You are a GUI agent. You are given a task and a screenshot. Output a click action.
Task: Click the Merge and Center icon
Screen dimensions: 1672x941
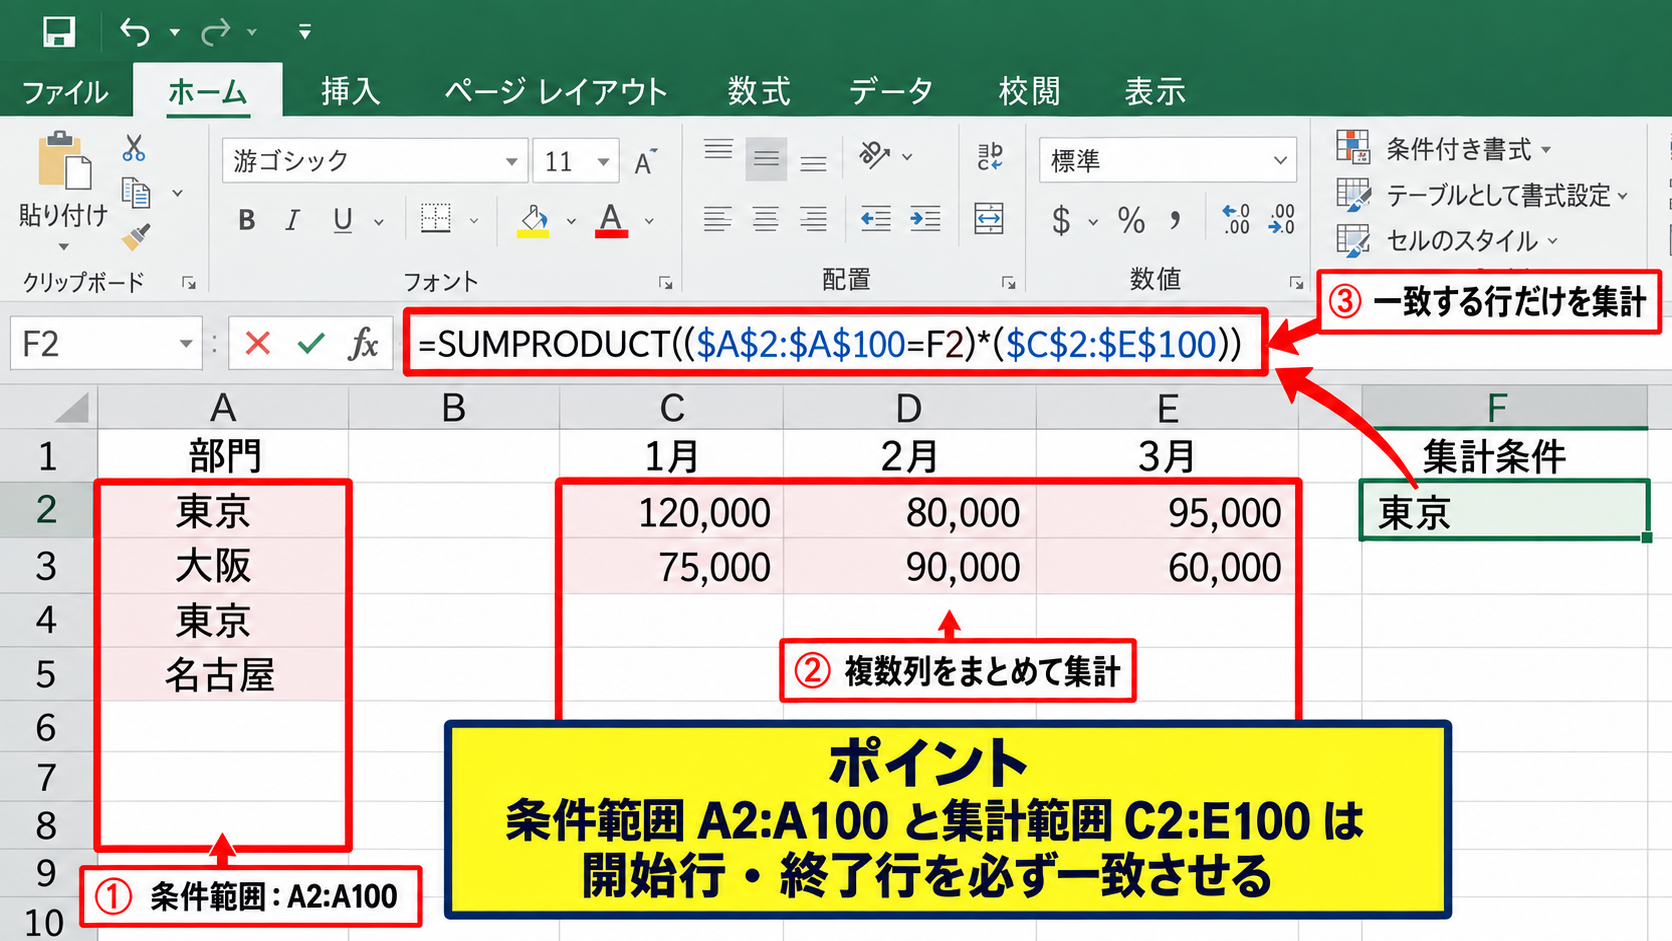point(989,218)
